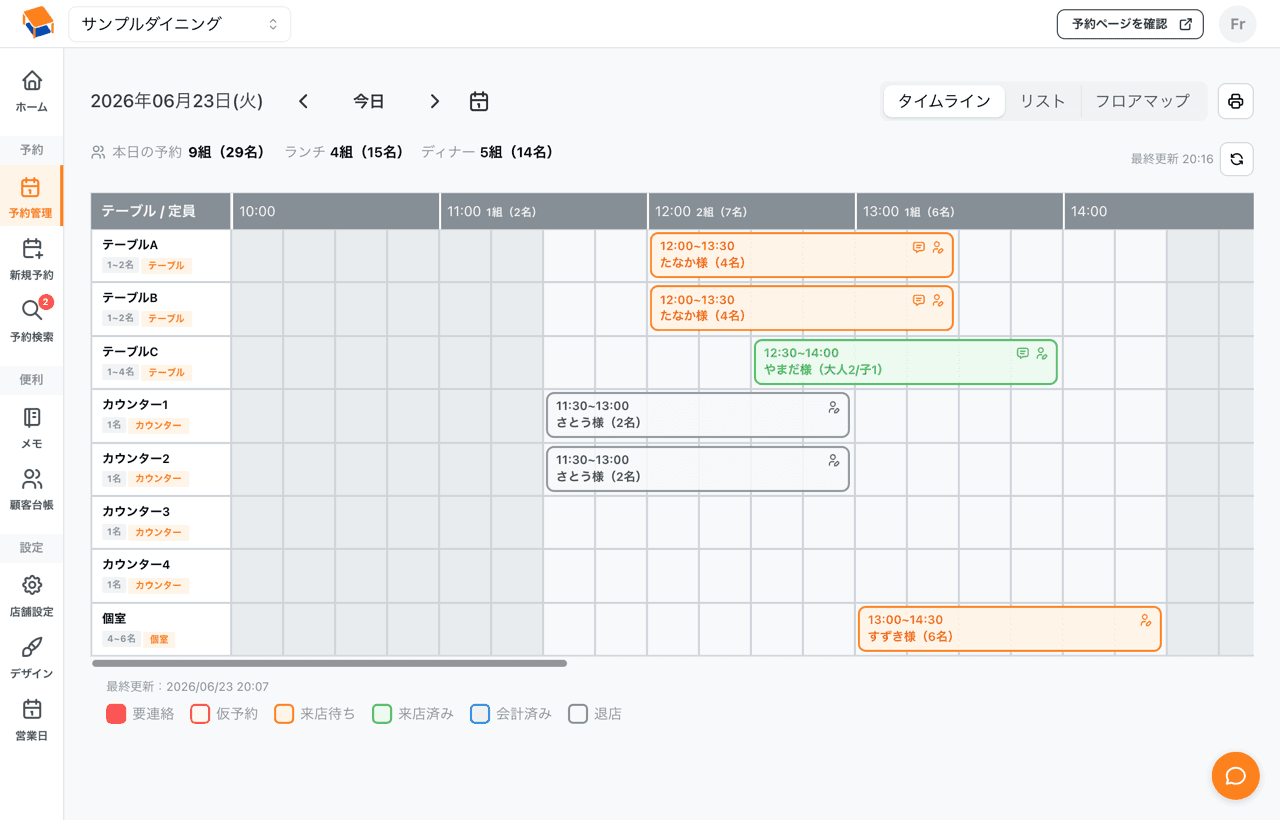The height and width of the screenshot is (820, 1280).
Task: Click the 来店済み green legend swatch
Action: pyautogui.click(x=382, y=714)
